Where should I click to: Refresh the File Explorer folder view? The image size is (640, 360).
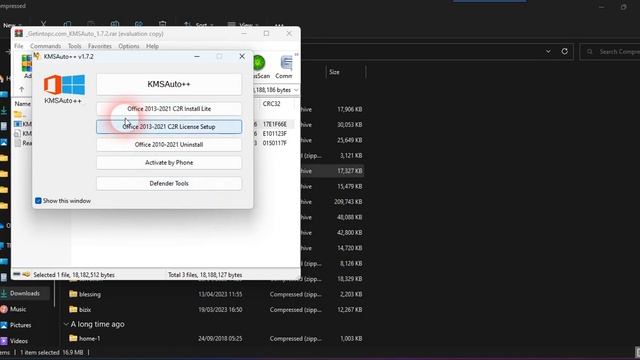[564, 51]
